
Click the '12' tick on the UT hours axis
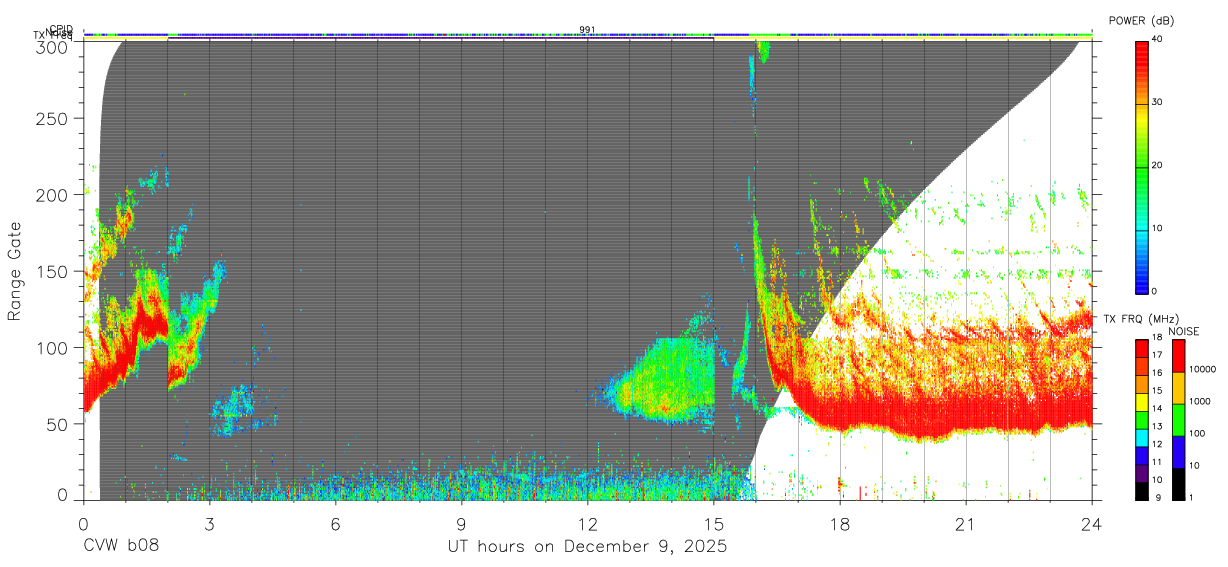pyautogui.click(x=587, y=524)
